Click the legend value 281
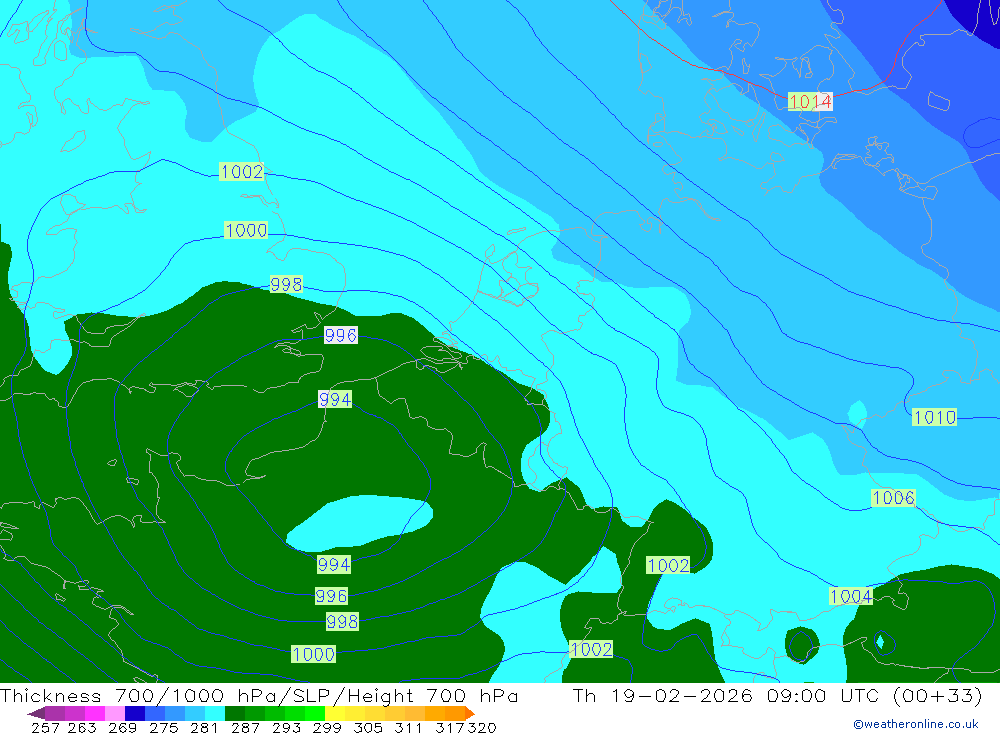Screen dimensions: 1000x733 pyautogui.click(x=204, y=727)
